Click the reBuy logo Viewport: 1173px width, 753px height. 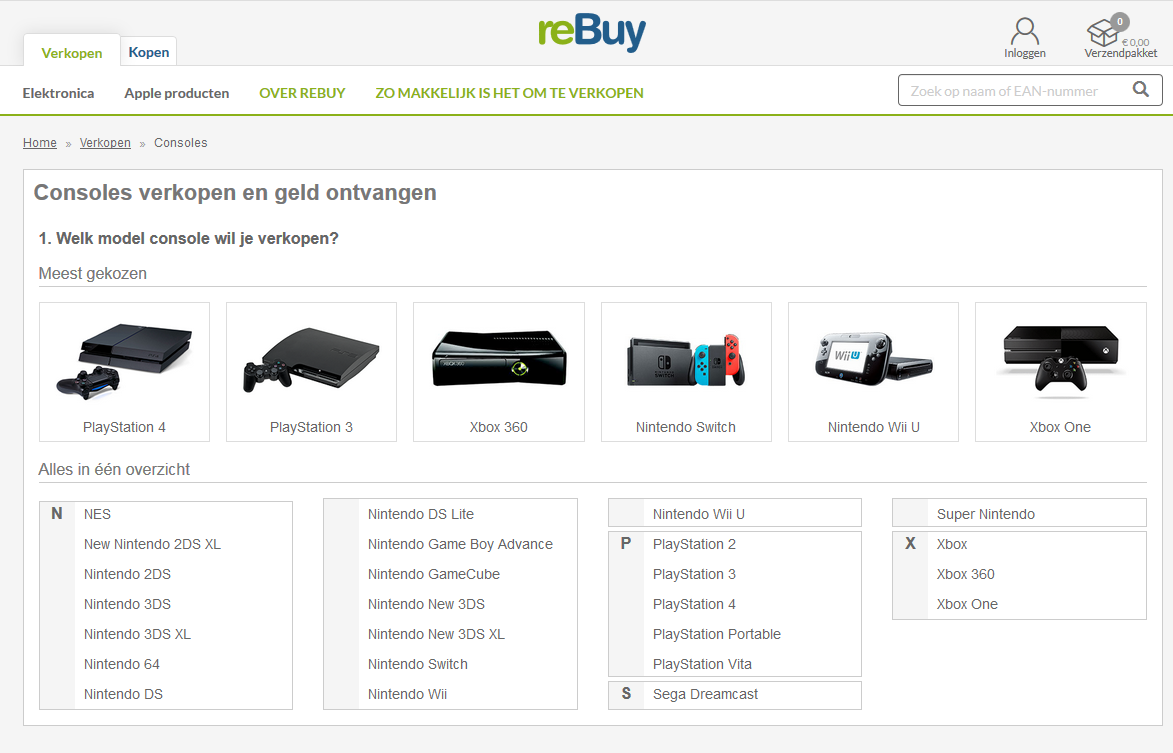coord(592,33)
